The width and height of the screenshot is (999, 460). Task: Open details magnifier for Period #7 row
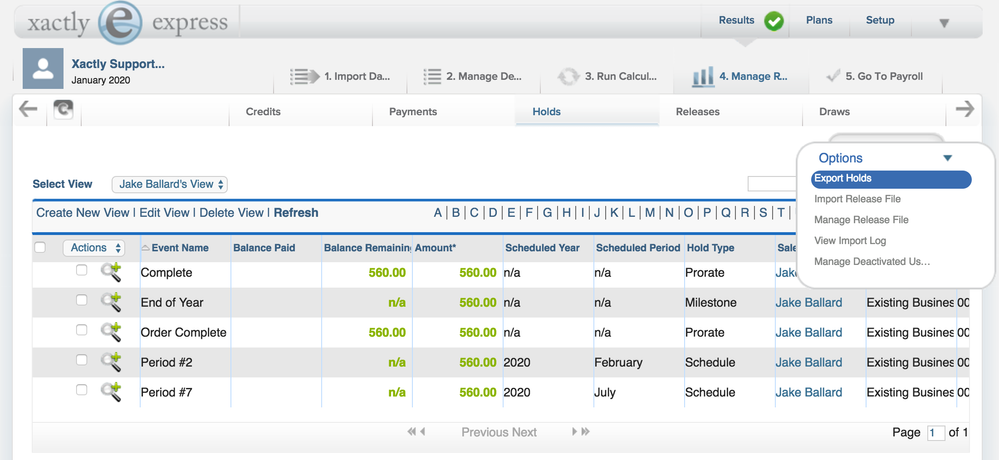point(111,392)
